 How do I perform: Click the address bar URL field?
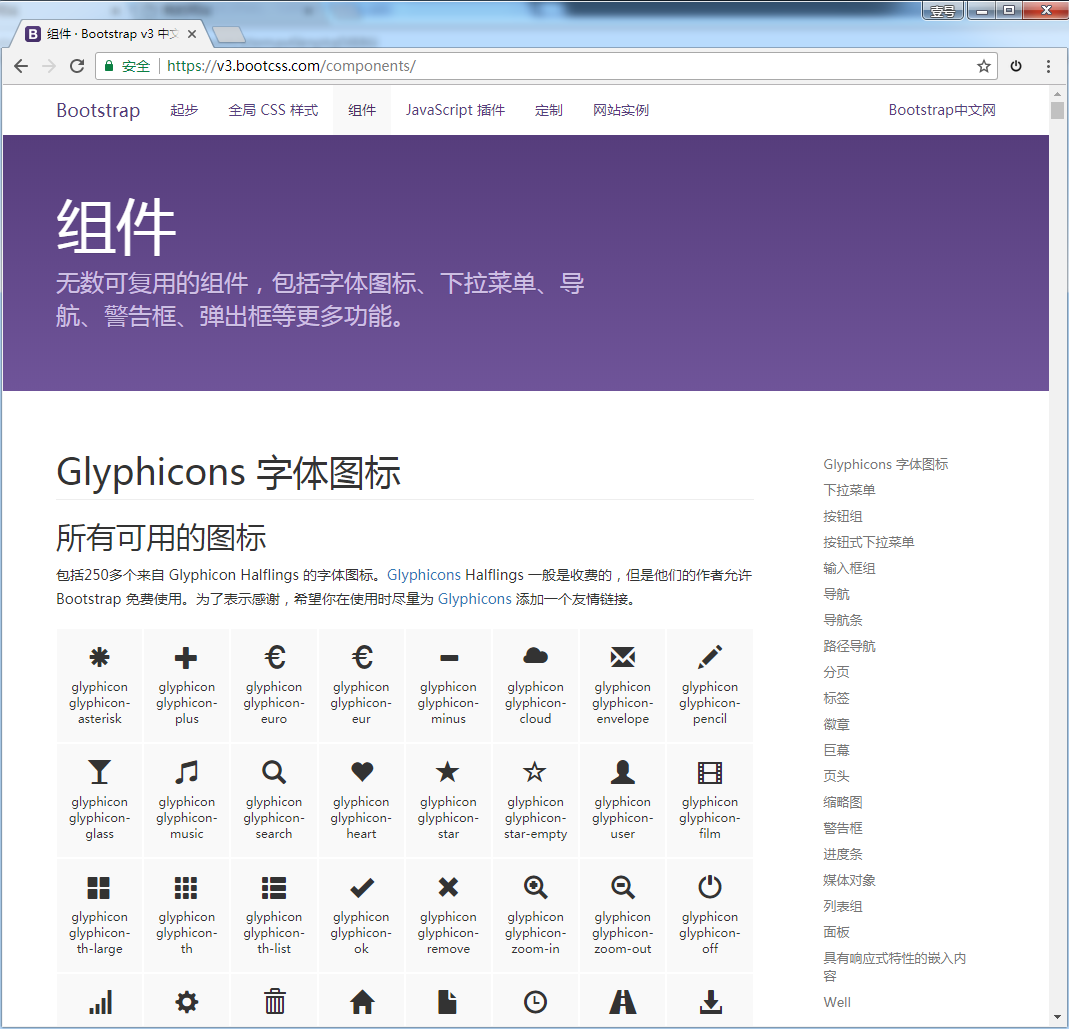(x=545, y=66)
